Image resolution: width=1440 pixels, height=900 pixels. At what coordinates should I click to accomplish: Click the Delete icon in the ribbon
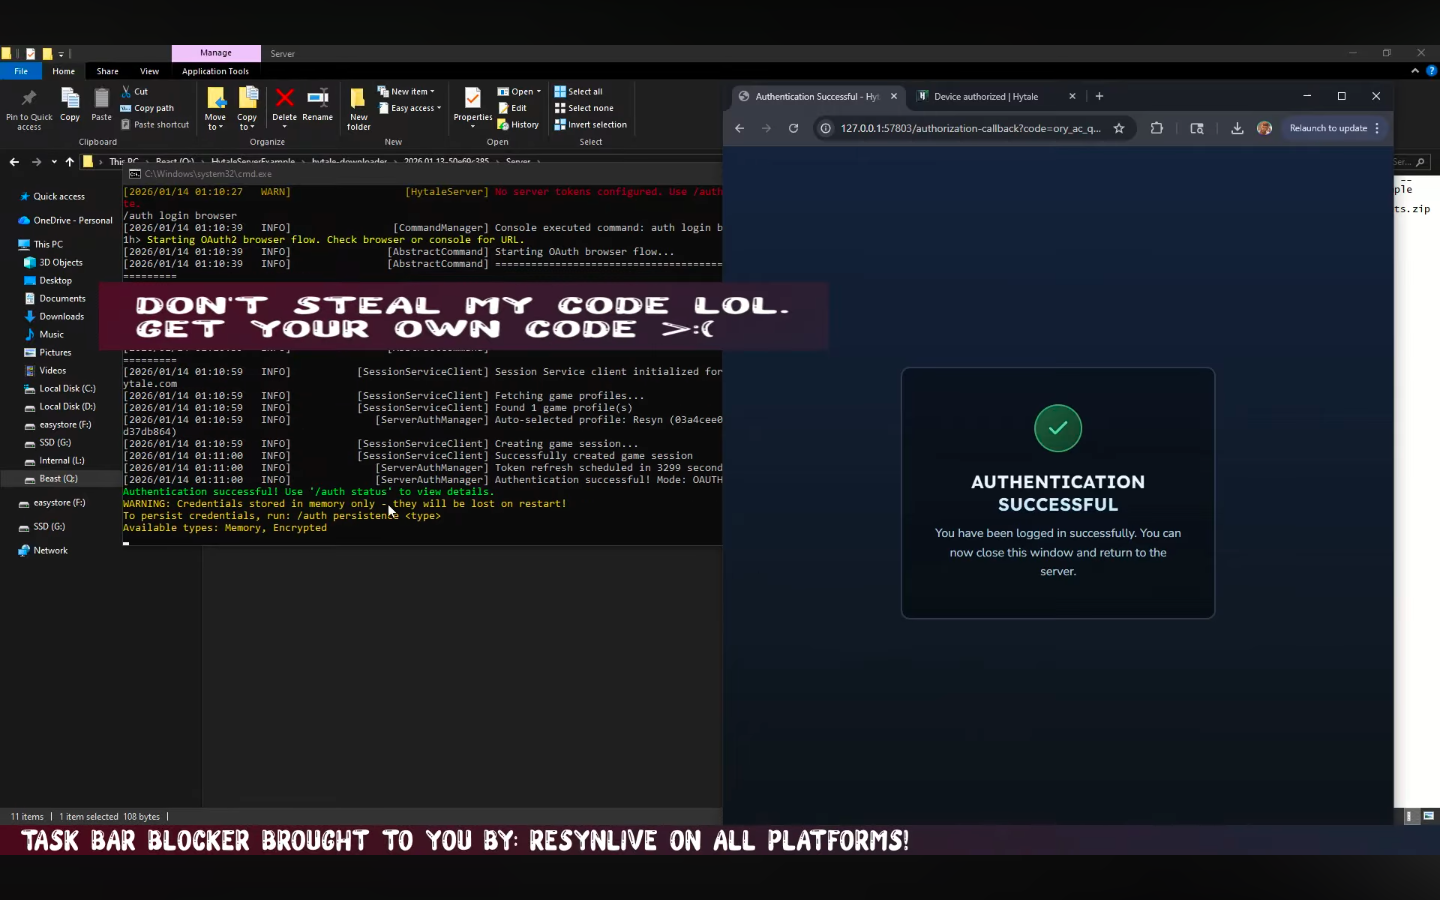(284, 101)
